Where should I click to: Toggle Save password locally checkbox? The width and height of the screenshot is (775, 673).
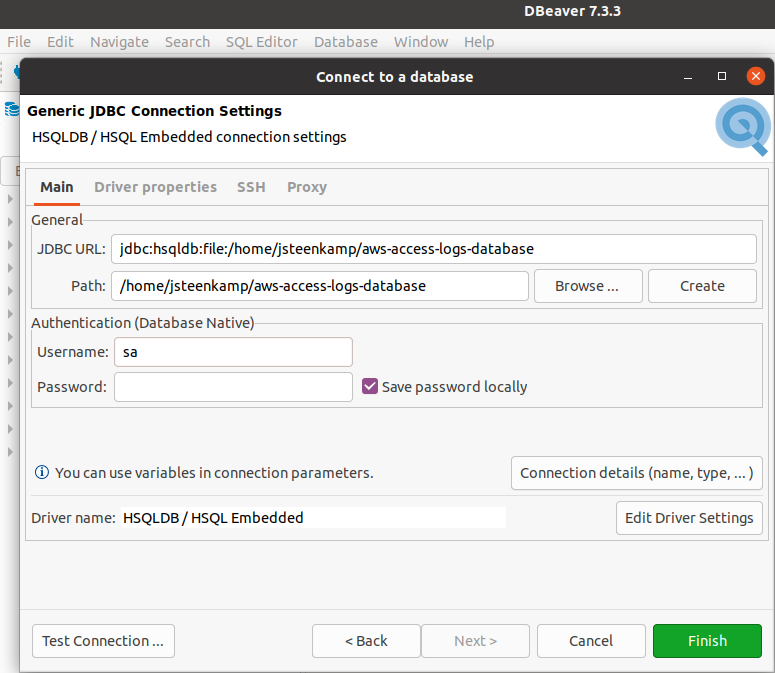click(370, 386)
